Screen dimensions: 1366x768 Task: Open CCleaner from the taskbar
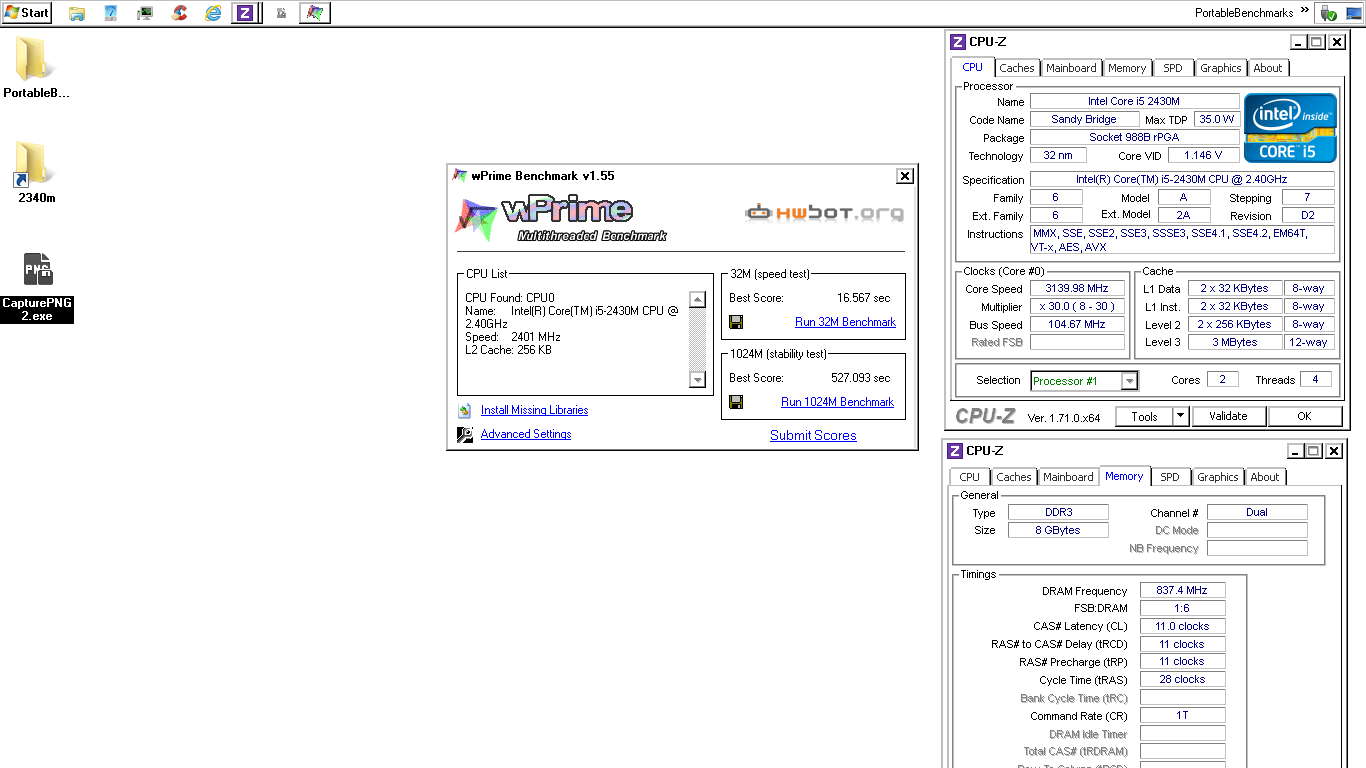point(179,13)
